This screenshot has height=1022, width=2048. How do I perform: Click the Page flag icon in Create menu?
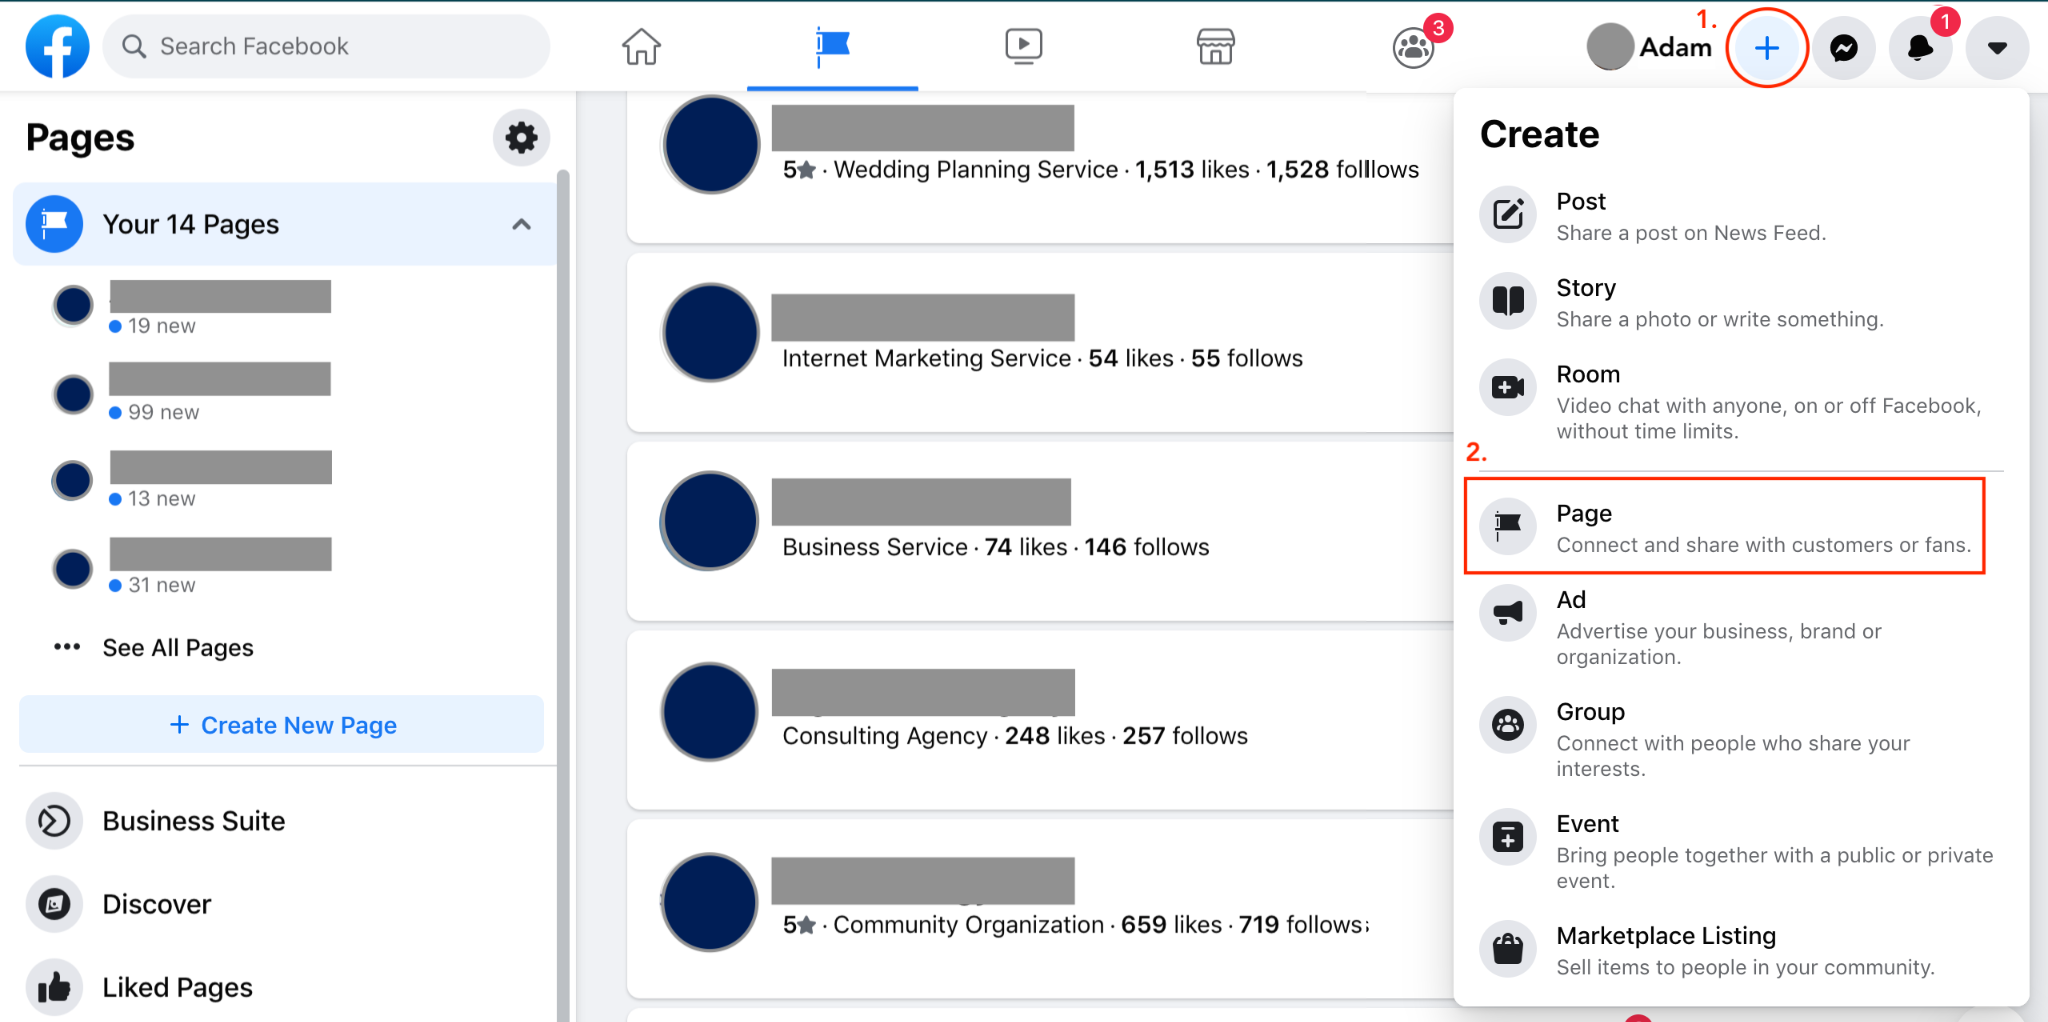tap(1508, 525)
